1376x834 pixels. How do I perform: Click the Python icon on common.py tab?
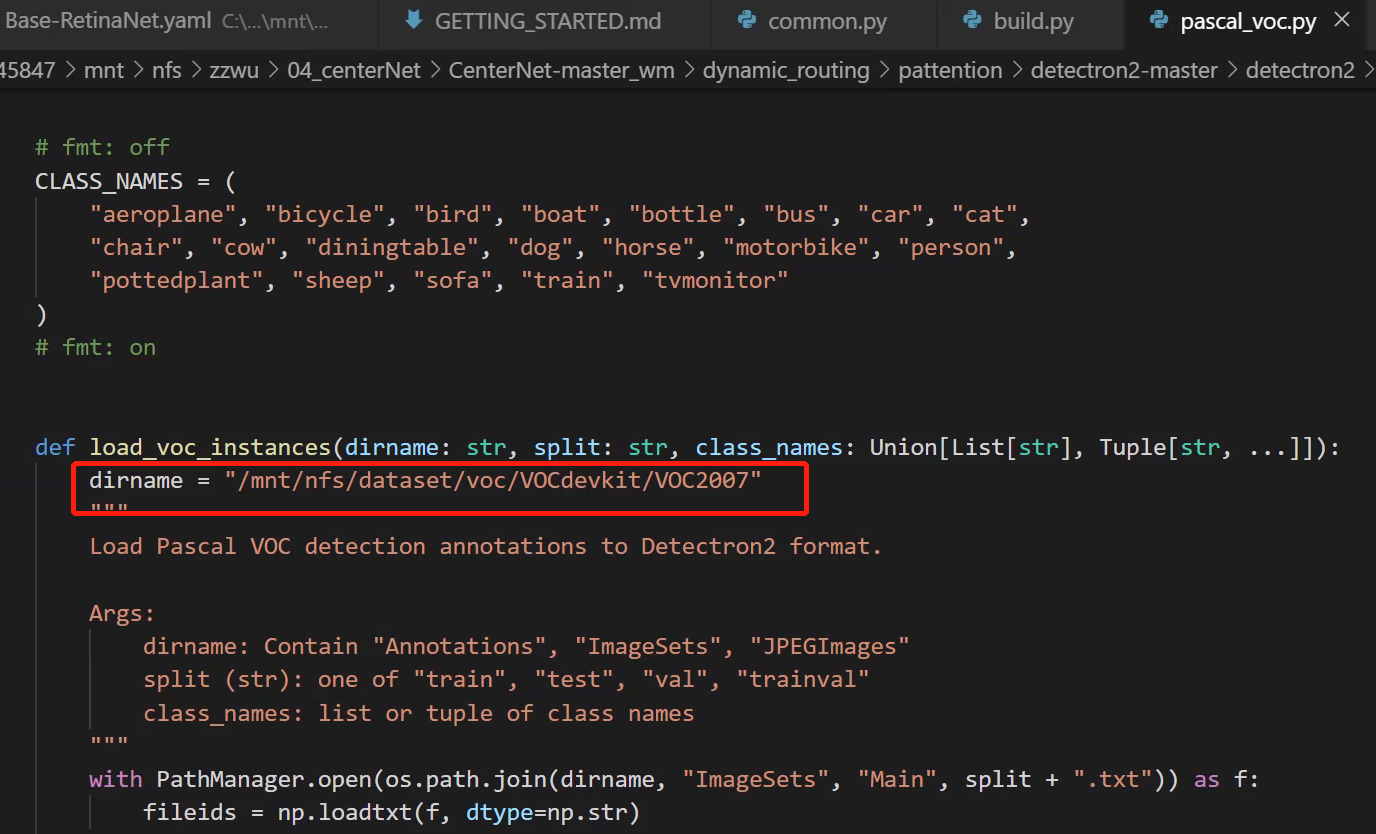coord(744,22)
